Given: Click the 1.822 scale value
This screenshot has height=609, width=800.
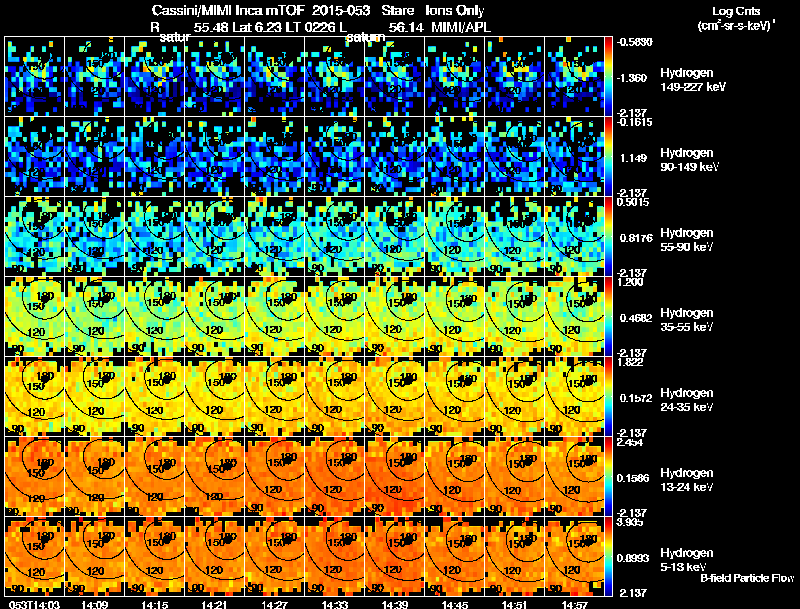Looking at the screenshot, I should (630, 362).
